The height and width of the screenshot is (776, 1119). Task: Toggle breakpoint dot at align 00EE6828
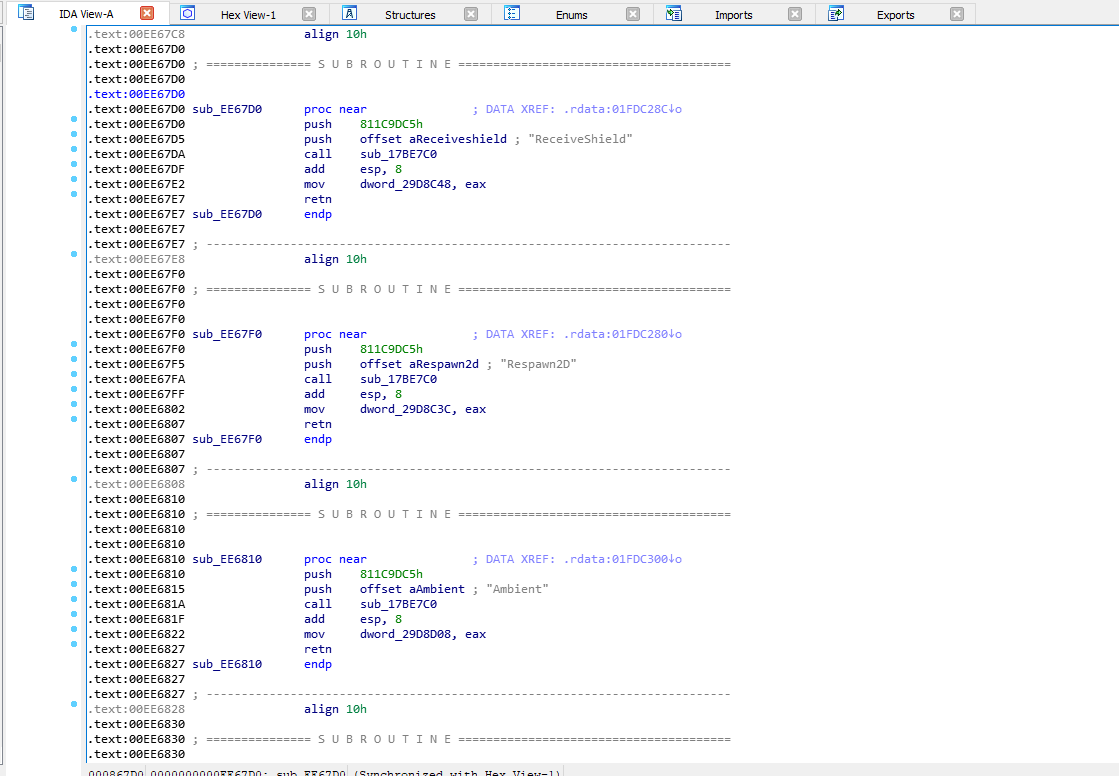tap(74, 704)
